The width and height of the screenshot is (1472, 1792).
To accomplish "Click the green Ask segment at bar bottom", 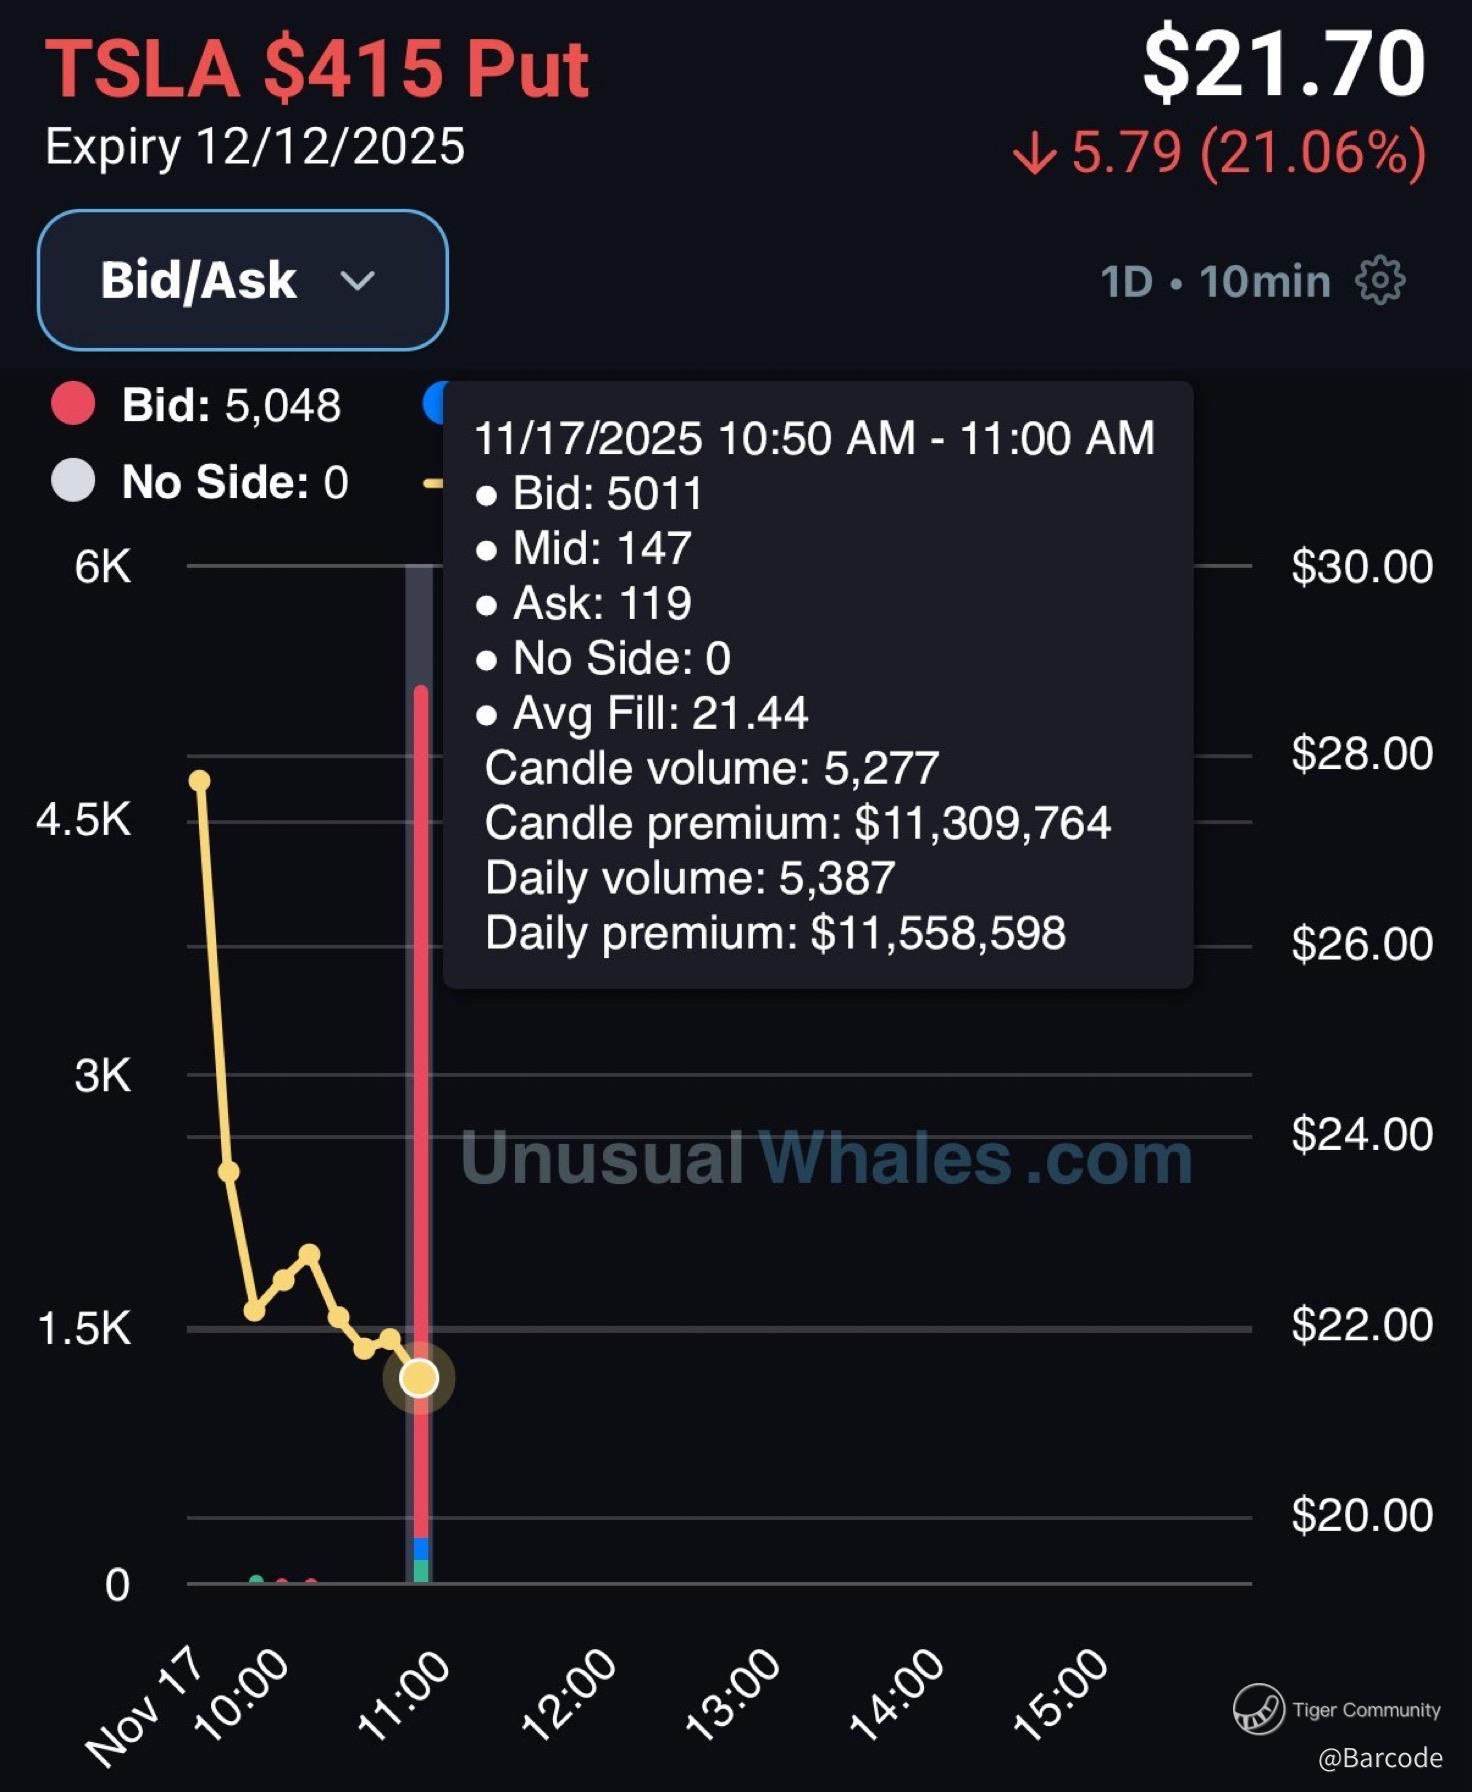I will (421, 1571).
